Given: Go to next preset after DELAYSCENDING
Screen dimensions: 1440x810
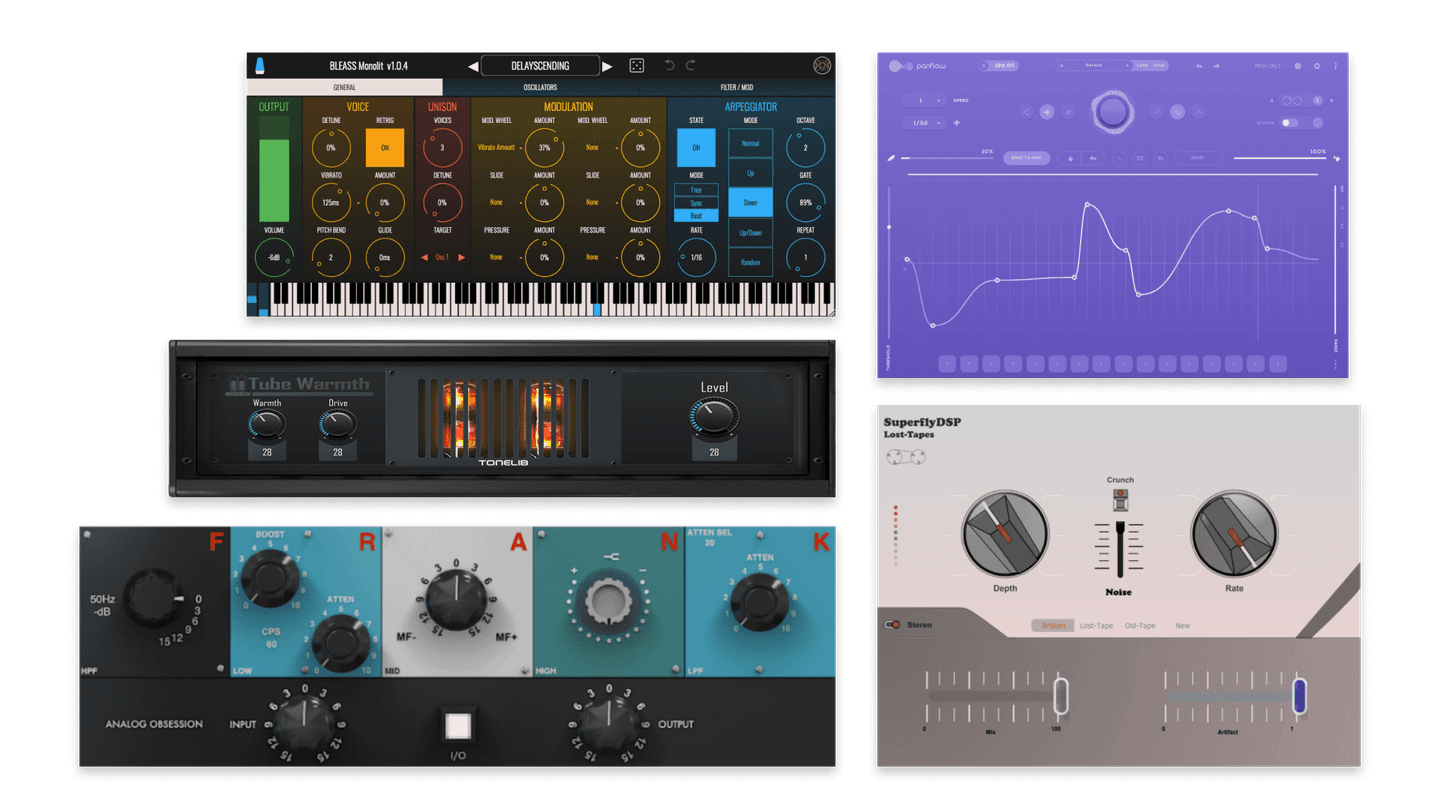Looking at the screenshot, I should [607, 67].
